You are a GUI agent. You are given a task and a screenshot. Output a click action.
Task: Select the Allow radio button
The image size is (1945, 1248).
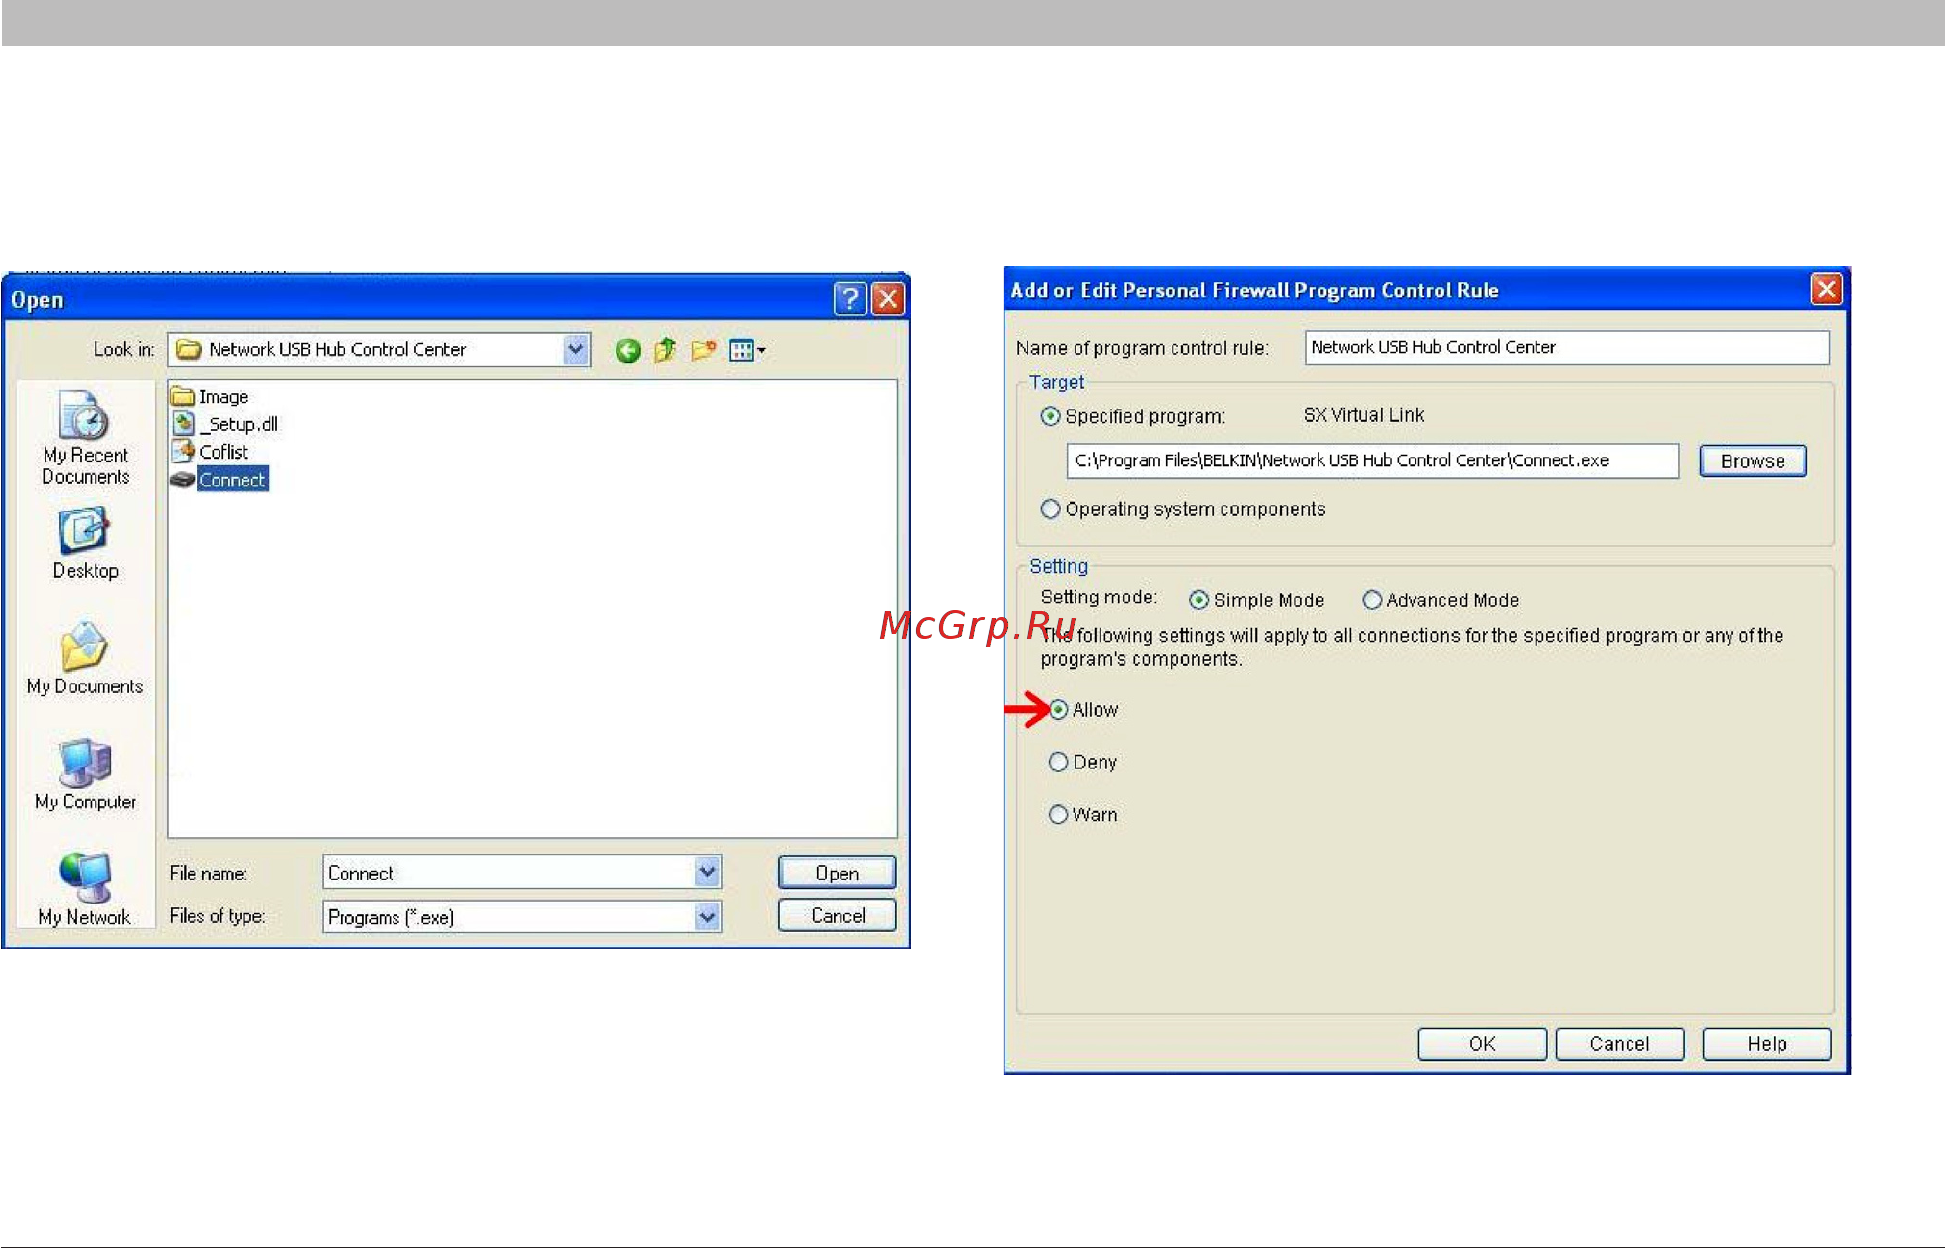[1058, 710]
